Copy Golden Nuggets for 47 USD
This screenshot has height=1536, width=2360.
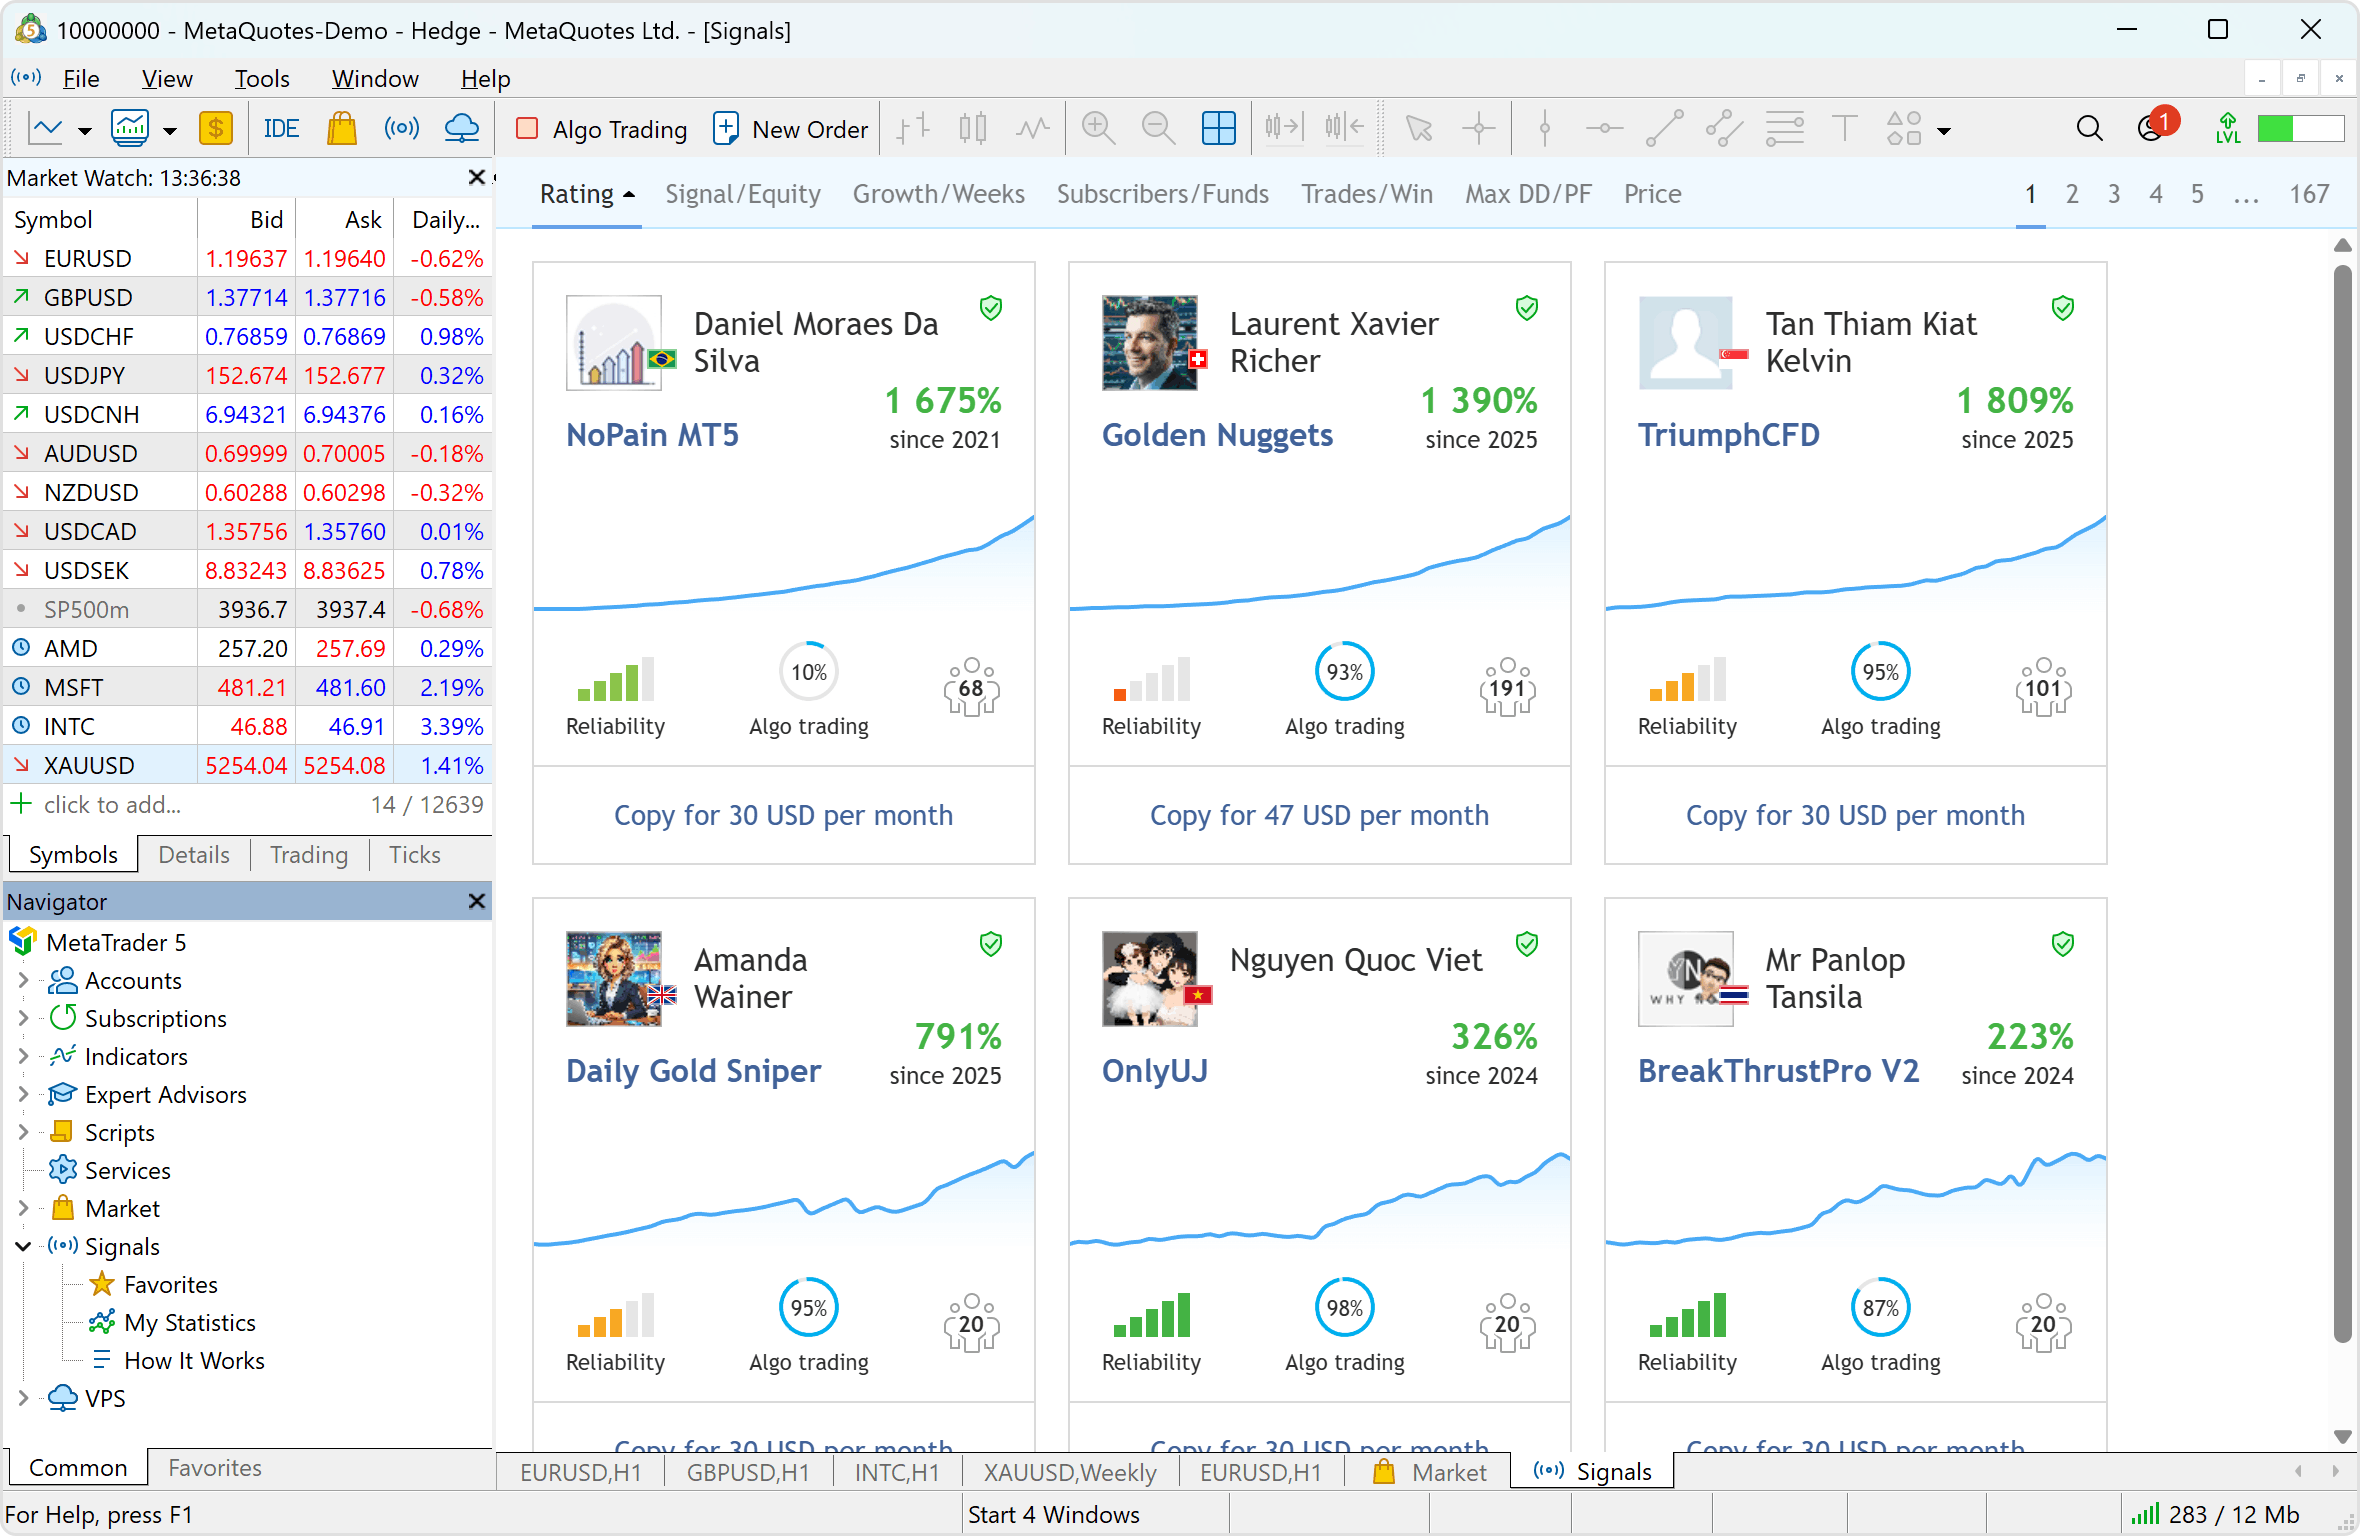[1319, 815]
